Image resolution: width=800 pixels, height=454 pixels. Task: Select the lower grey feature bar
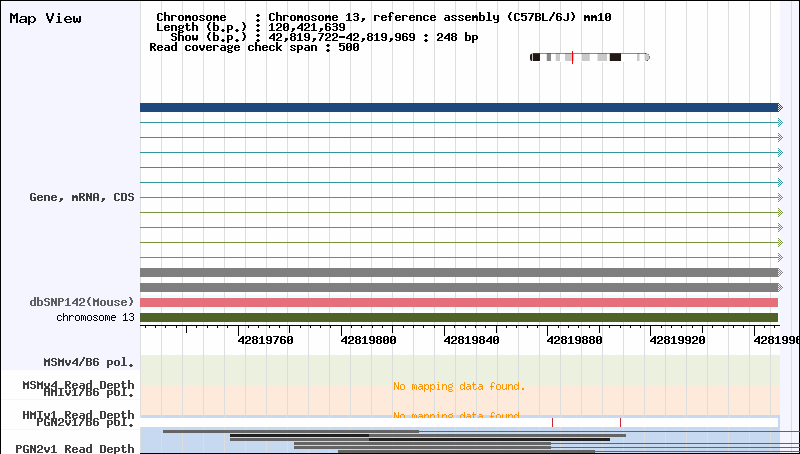pyautogui.click(x=459, y=287)
